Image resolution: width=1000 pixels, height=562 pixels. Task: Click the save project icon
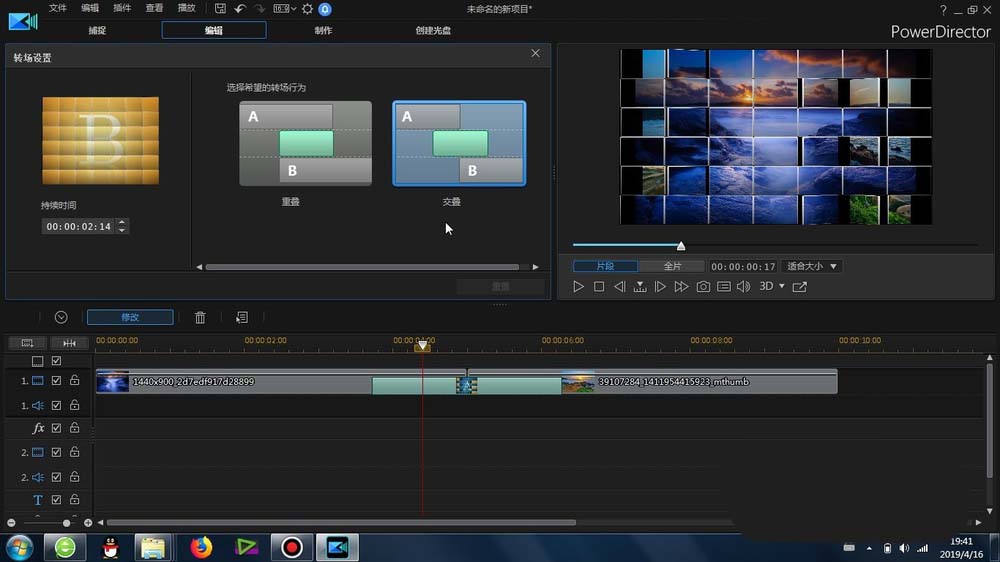tap(220, 9)
